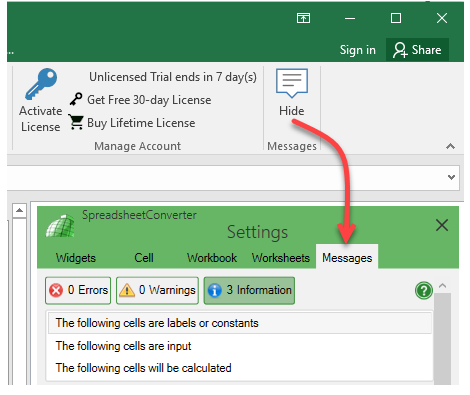Select 'The following cells will be calculated'

pos(240,368)
